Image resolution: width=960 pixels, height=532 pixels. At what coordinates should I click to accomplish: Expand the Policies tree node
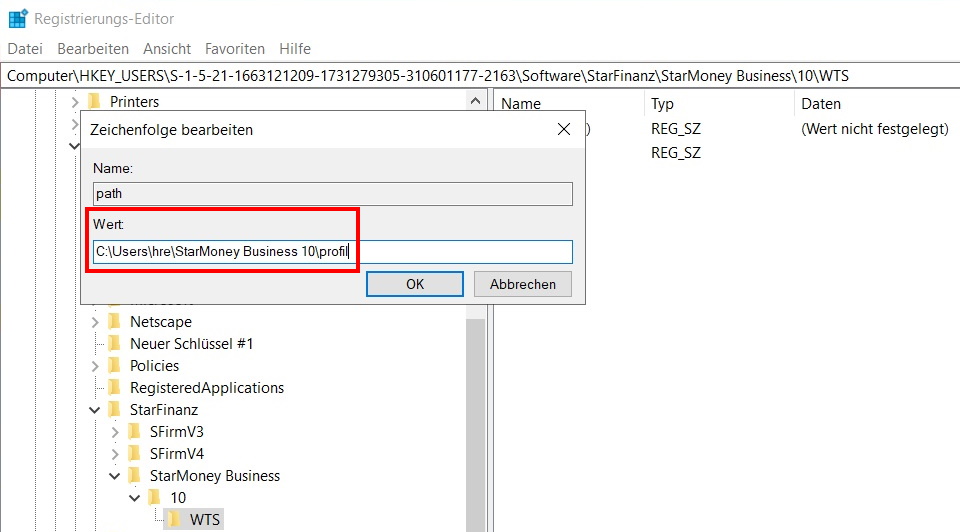(95, 366)
